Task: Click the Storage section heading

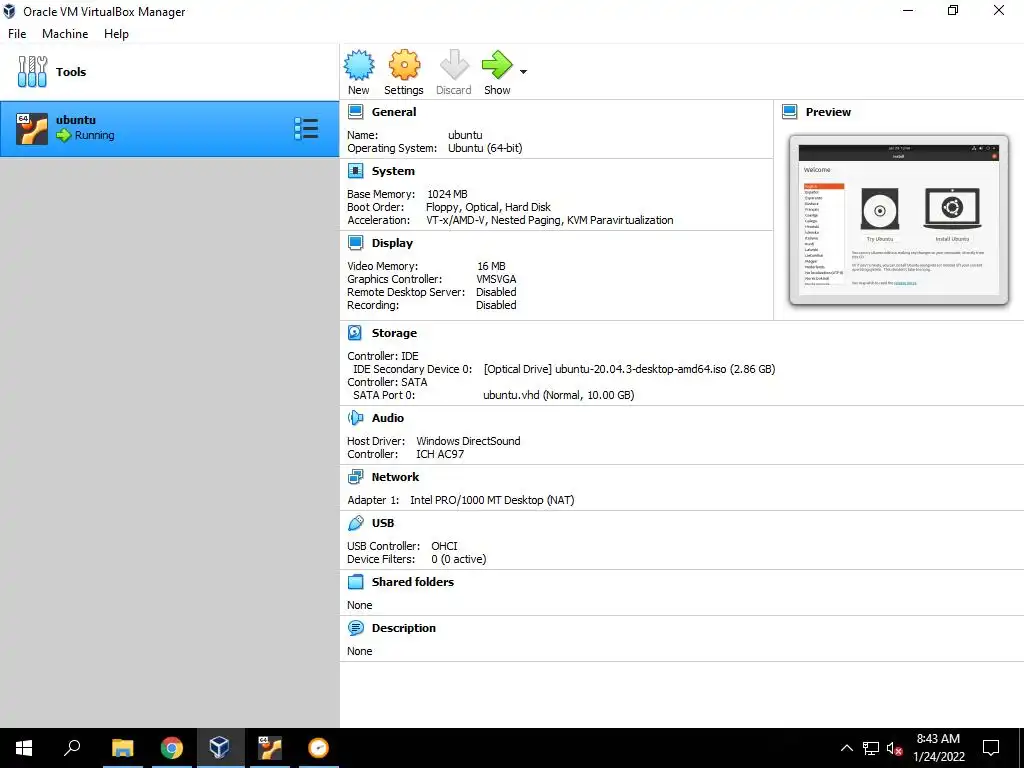Action: (x=394, y=333)
